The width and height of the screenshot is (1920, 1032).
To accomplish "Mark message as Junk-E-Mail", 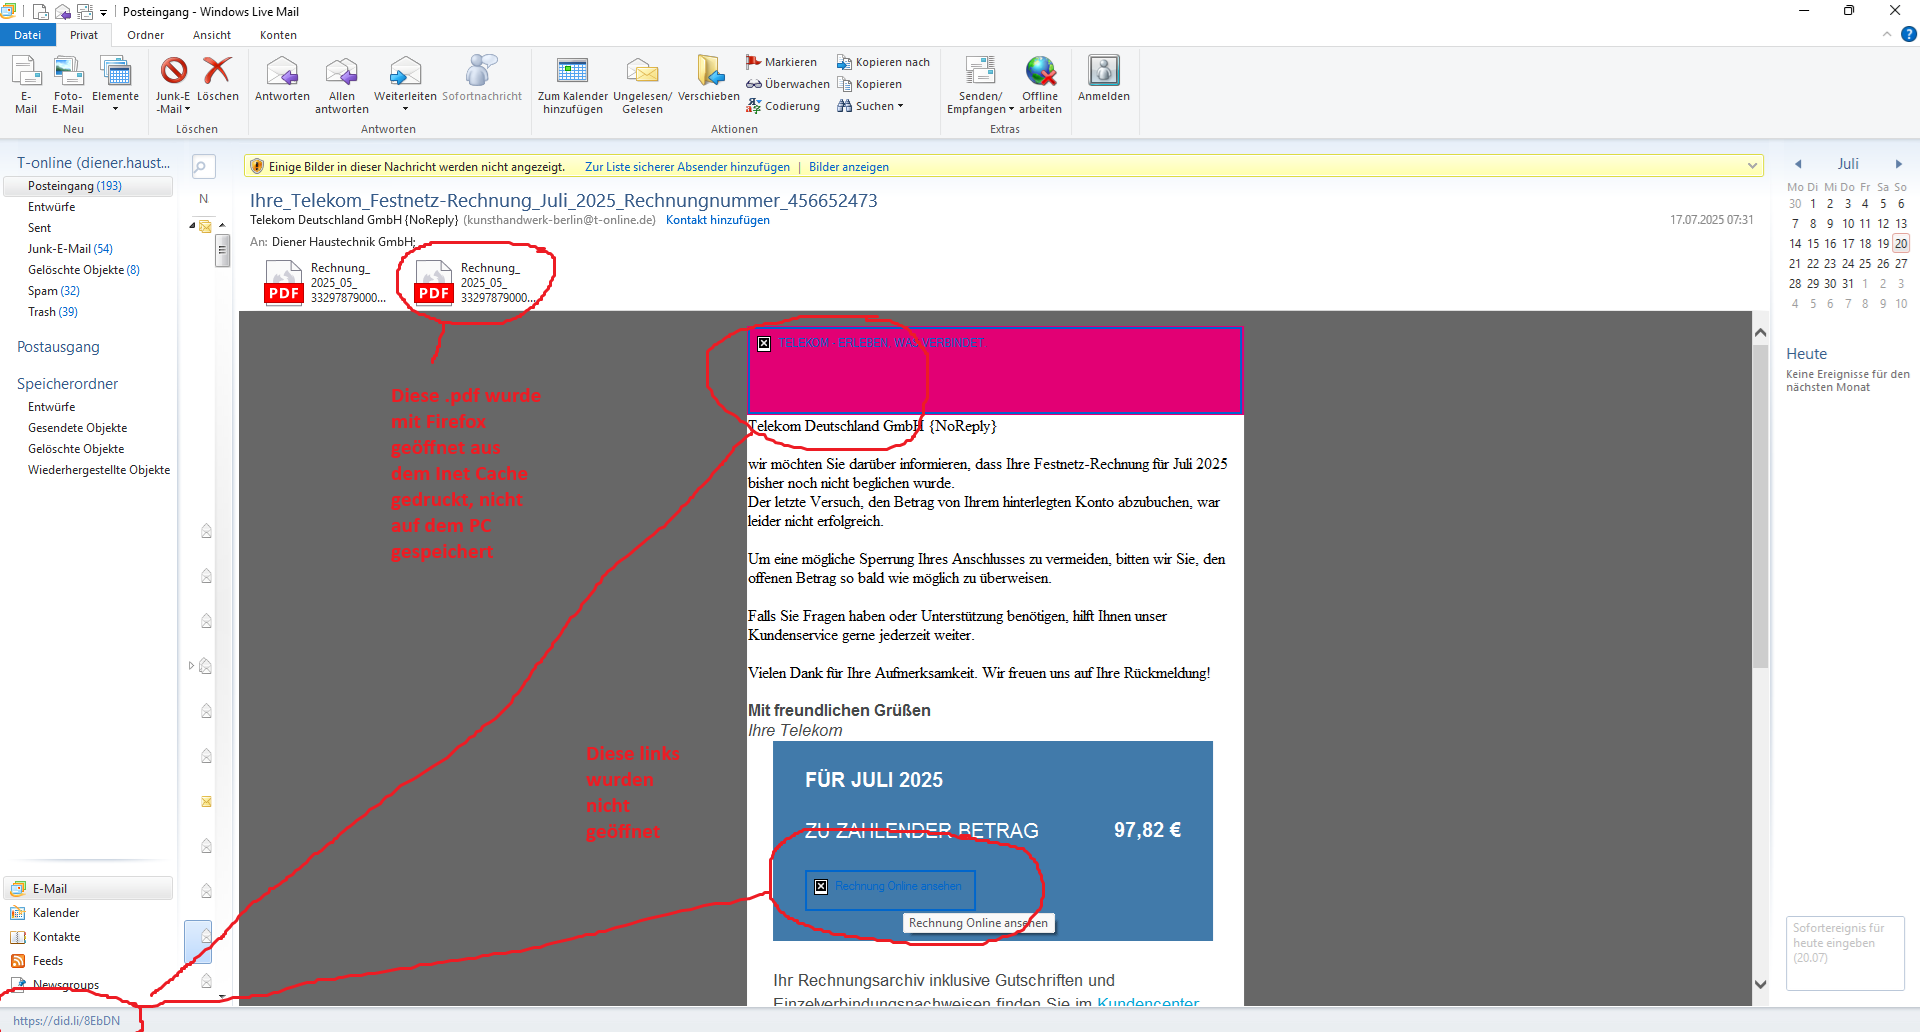I will tap(173, 84).
